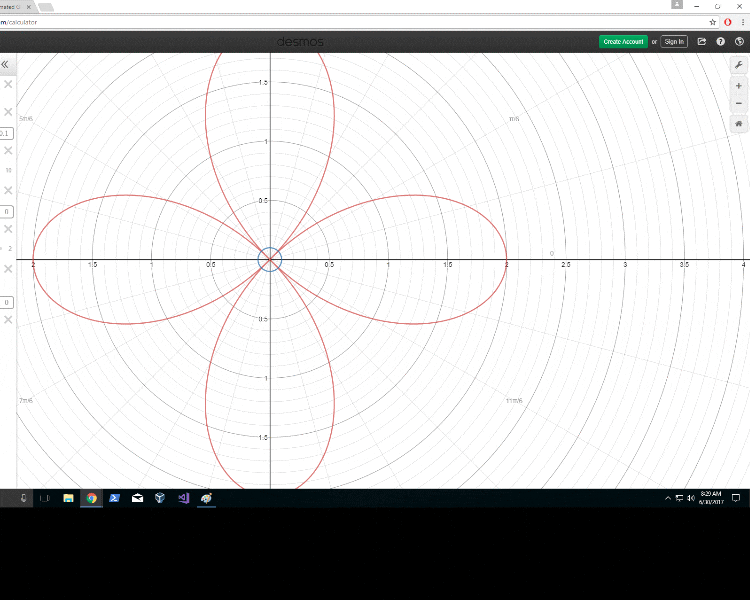Screen dimensions: 750x600
Task: Open the Desmos help question mark
Action: pos(720,42)
